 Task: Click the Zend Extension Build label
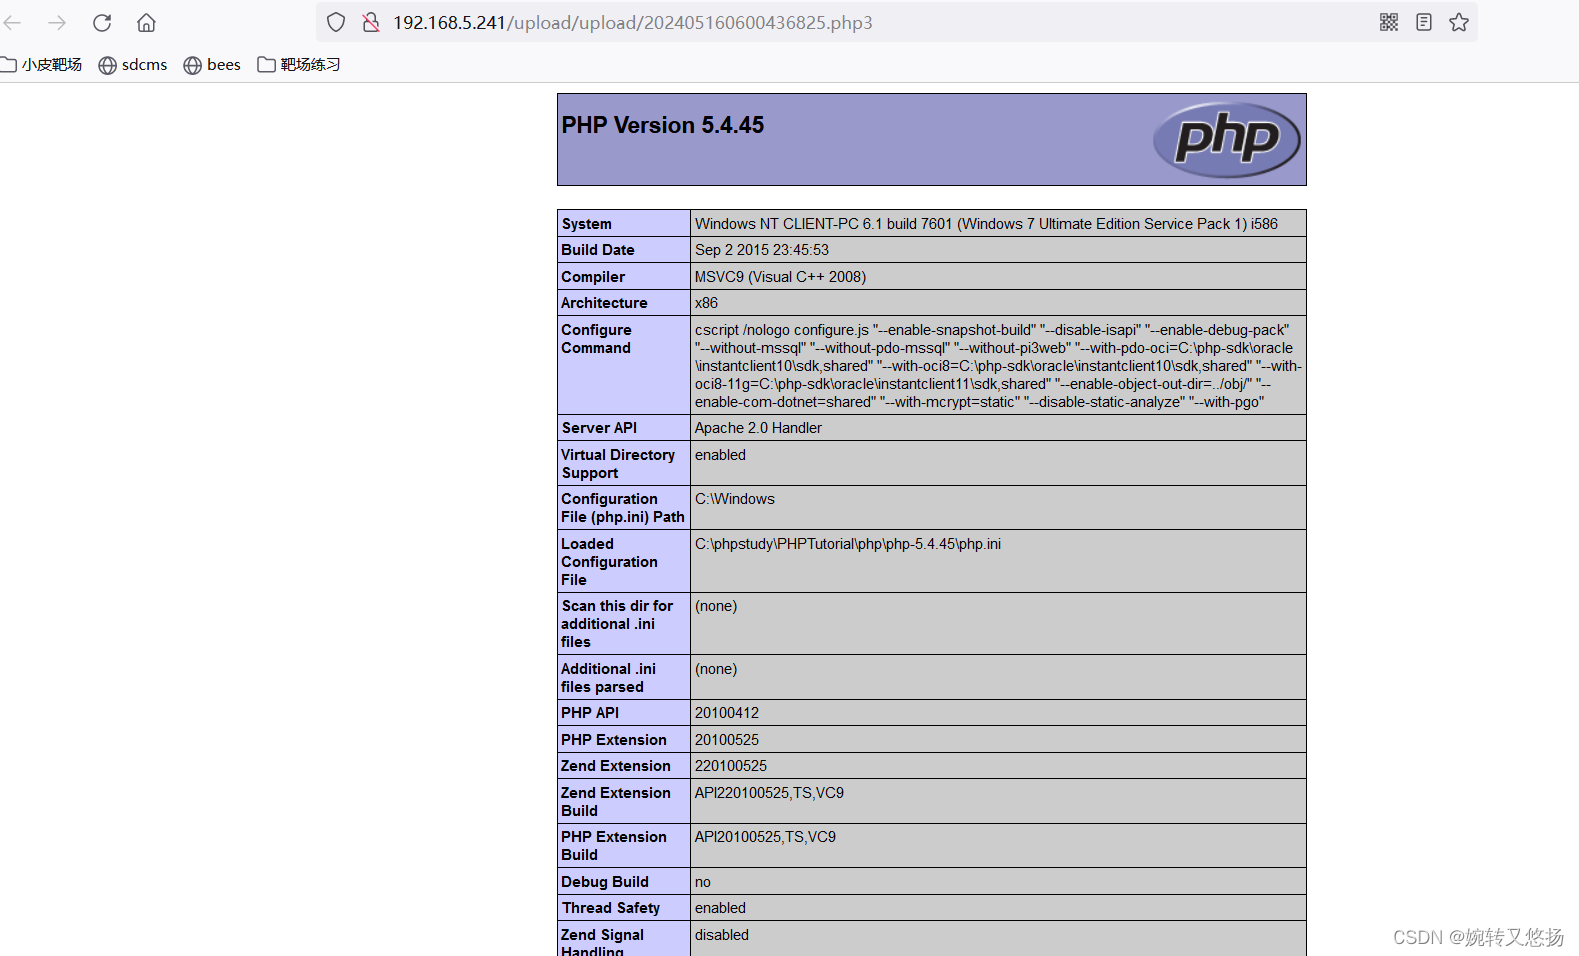click(616, 802)
